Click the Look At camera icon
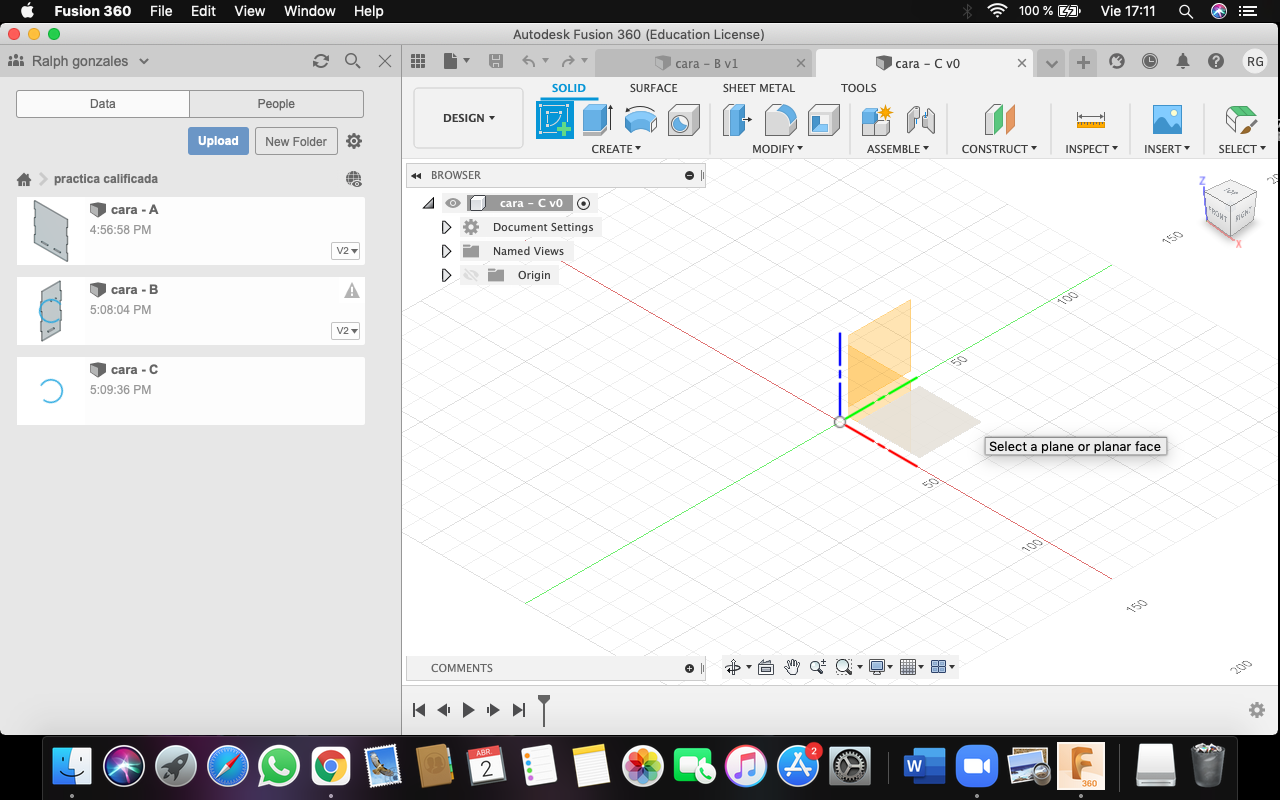1280x800 pixels. click(766, 667)
